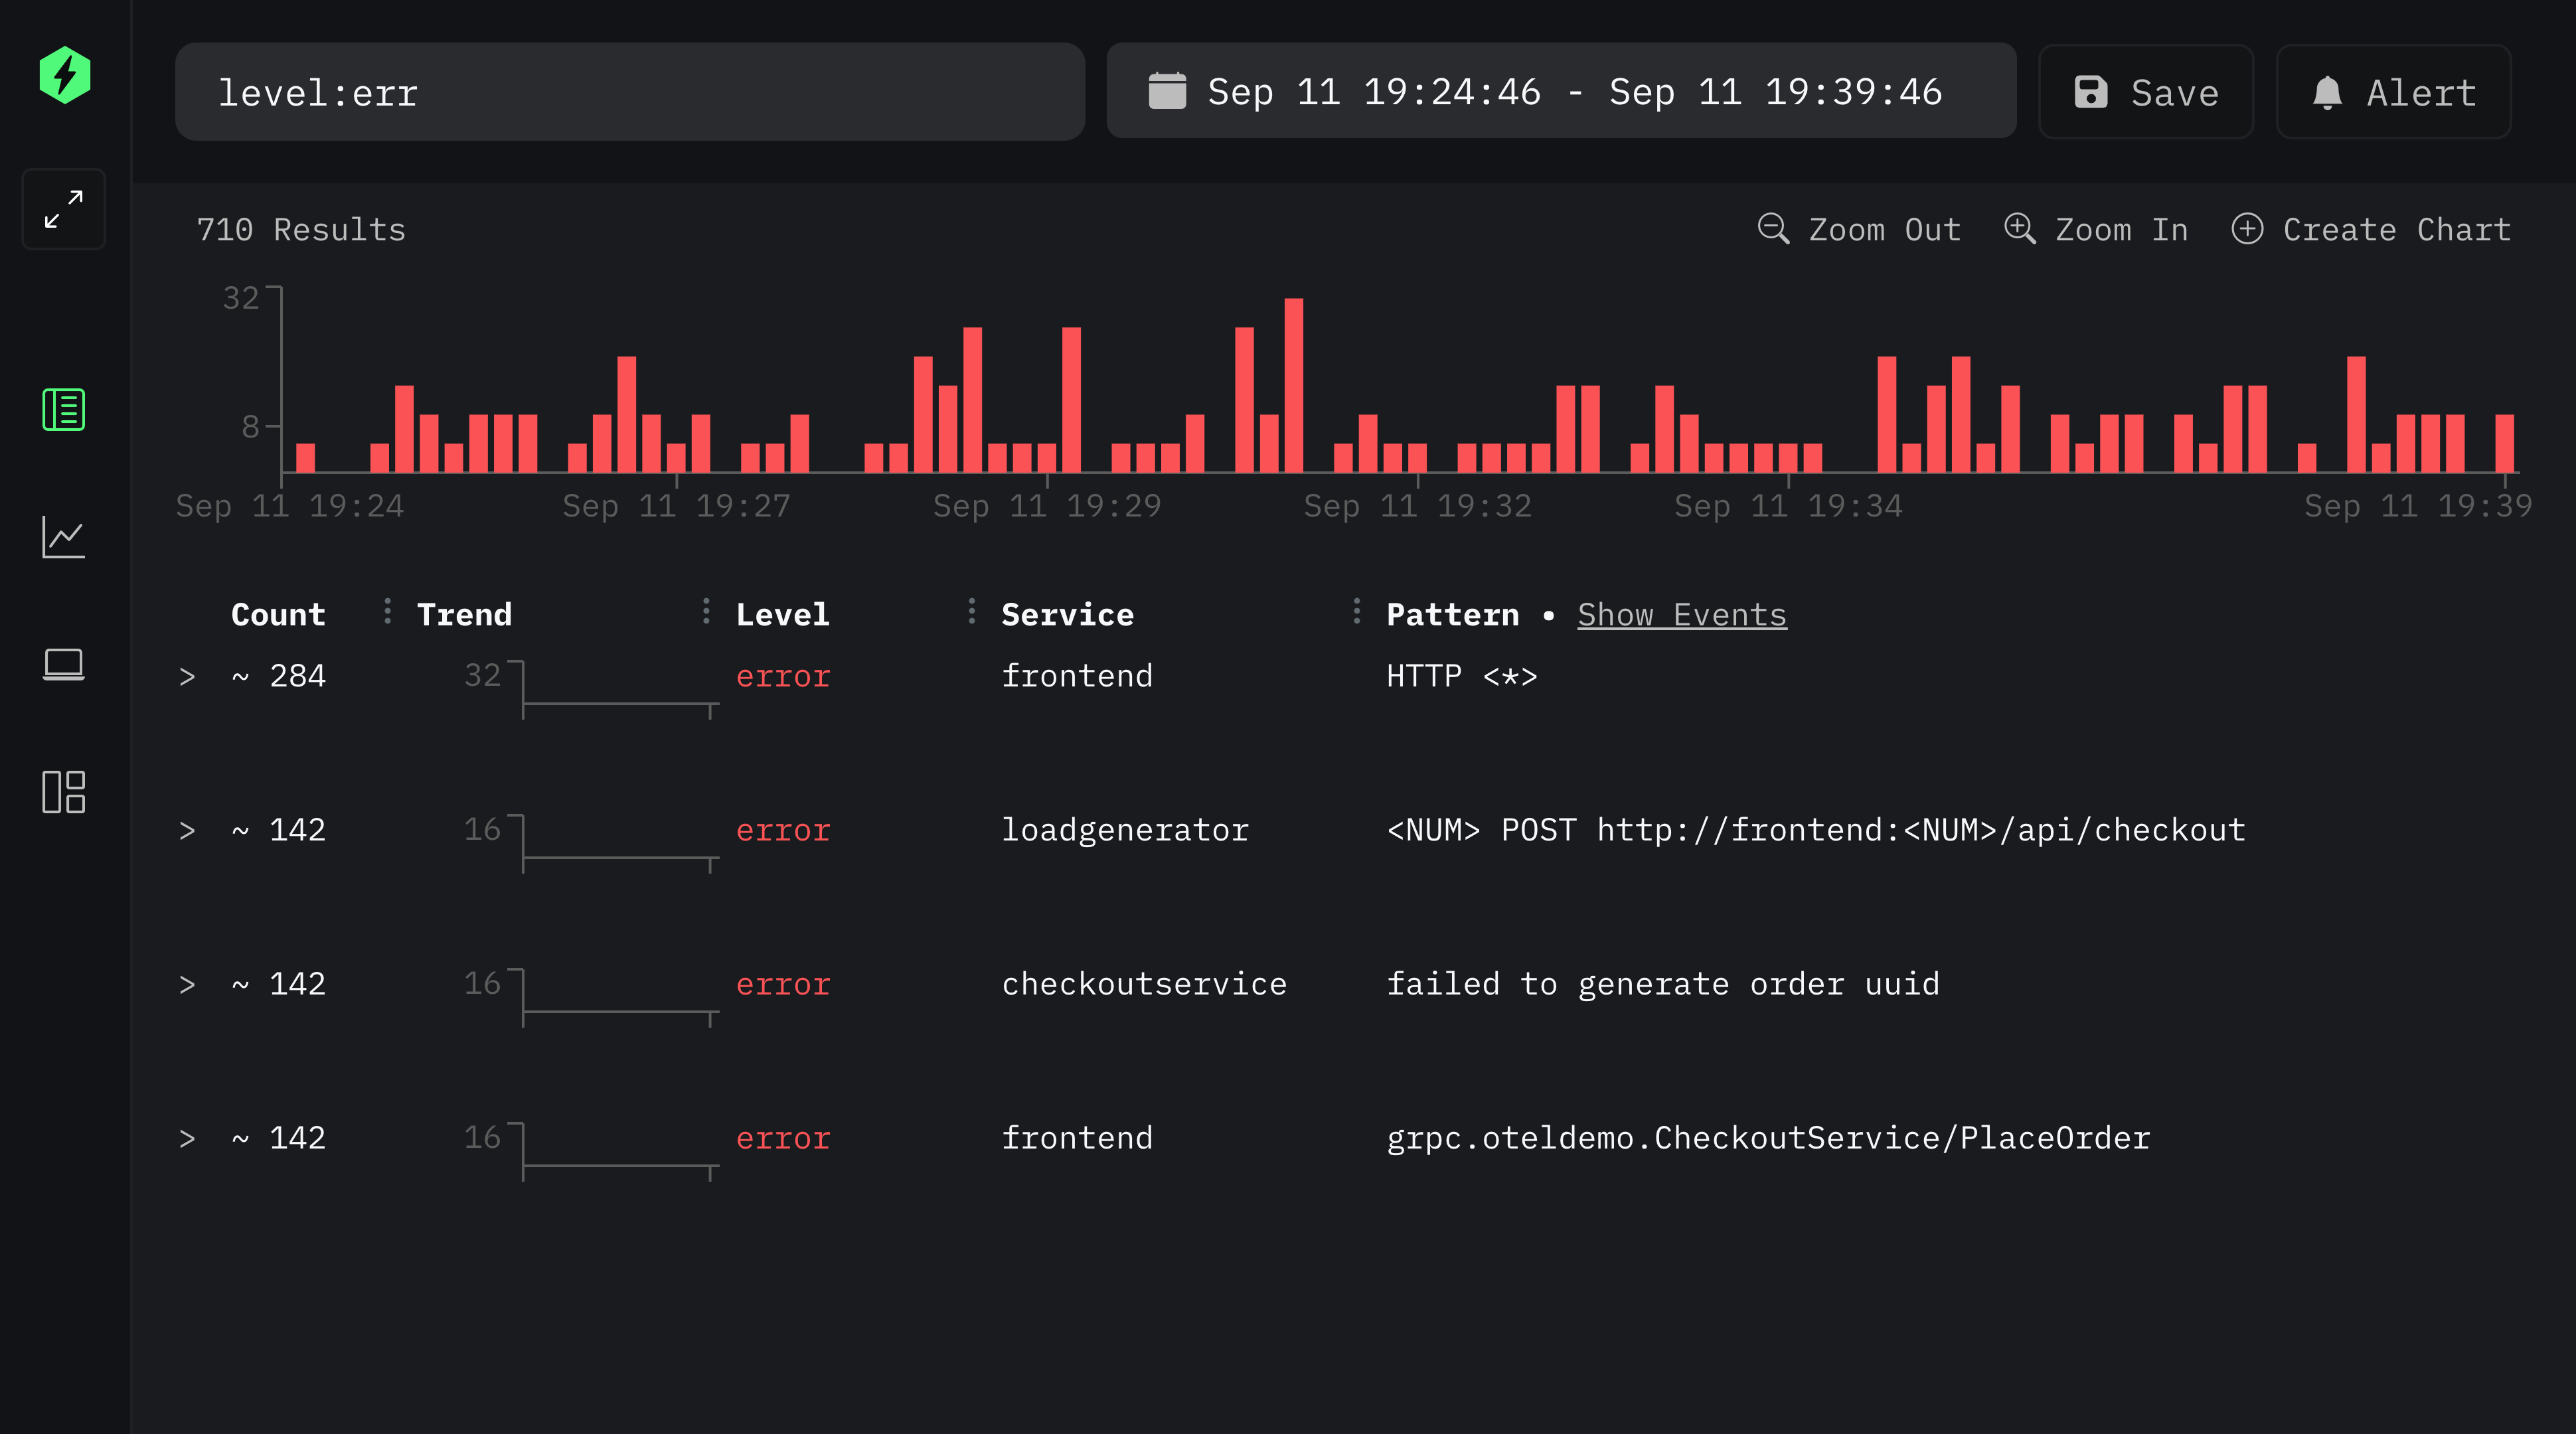Click the Count column header
Image resolution: width=2576 pixels, height=1434 pixels.
click(278, 614)
